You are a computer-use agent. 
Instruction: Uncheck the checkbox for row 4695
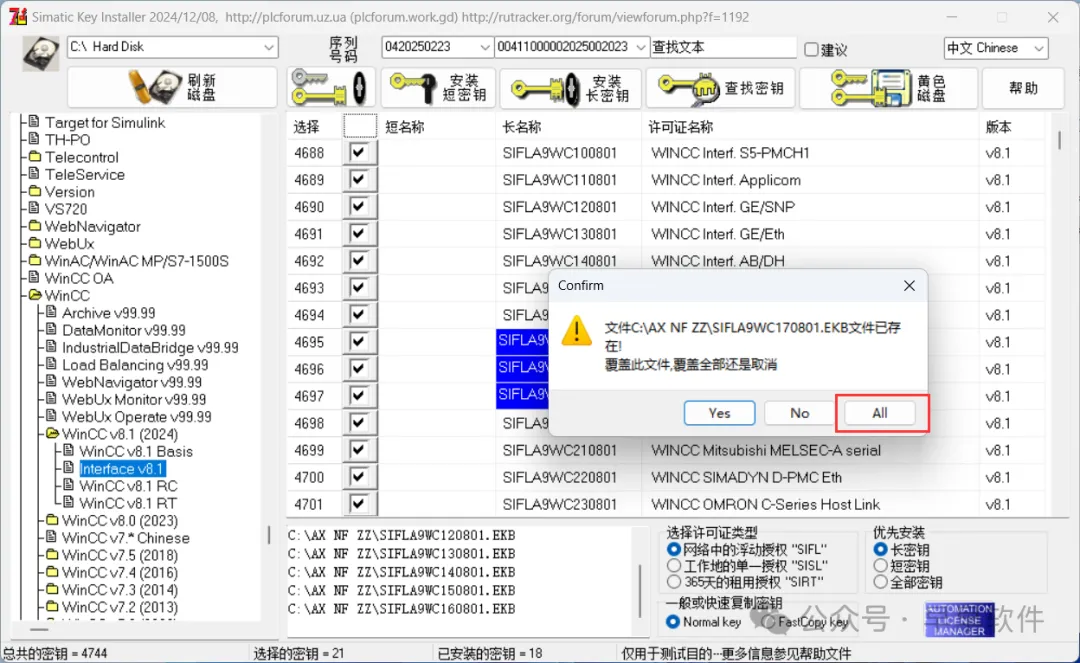click(358, 341)
